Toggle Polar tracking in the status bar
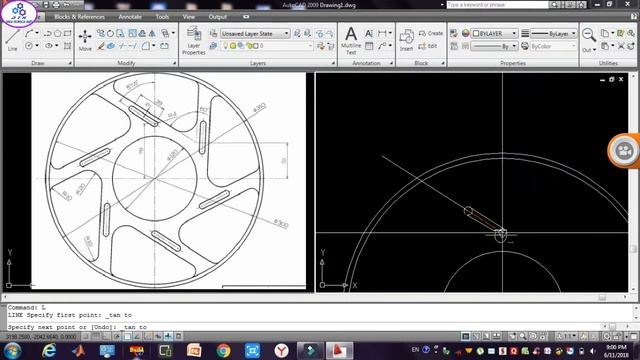 click(117, 337)
